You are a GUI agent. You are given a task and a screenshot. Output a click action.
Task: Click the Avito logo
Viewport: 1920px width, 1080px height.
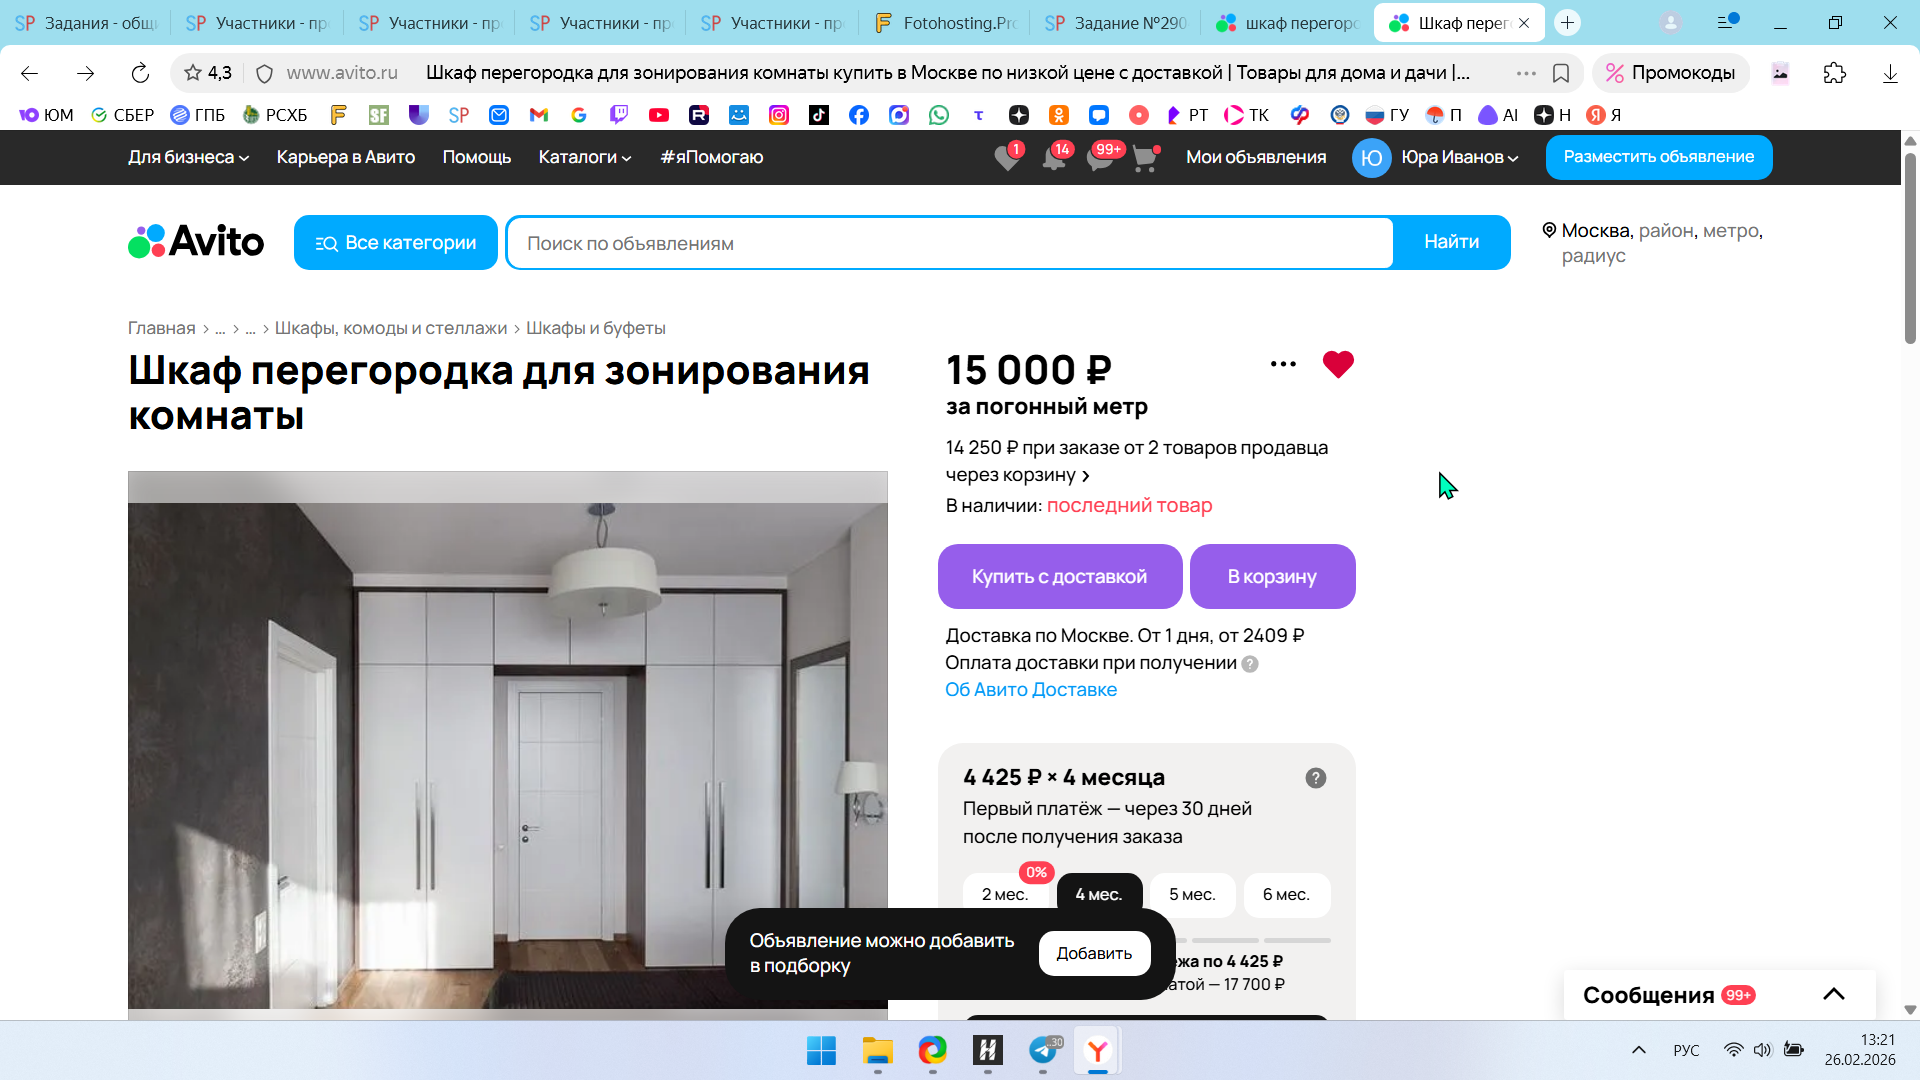point(196,242)
